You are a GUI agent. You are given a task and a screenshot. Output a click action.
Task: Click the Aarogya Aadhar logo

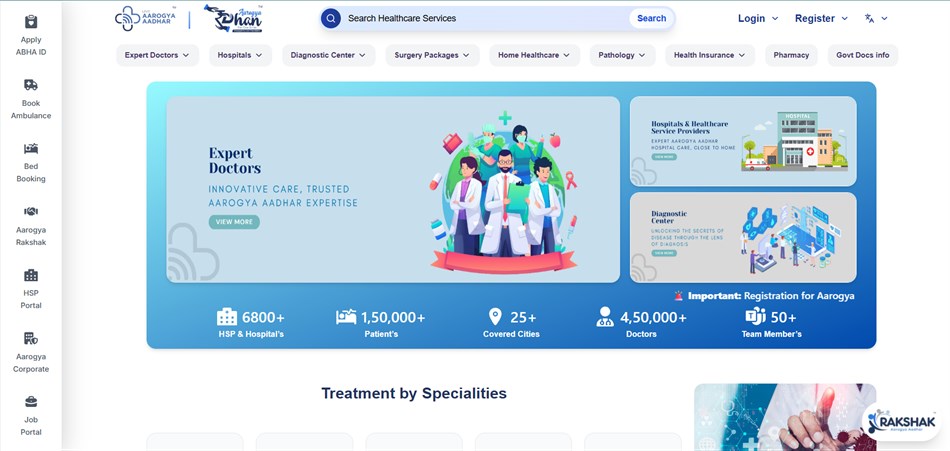[145, 18]
